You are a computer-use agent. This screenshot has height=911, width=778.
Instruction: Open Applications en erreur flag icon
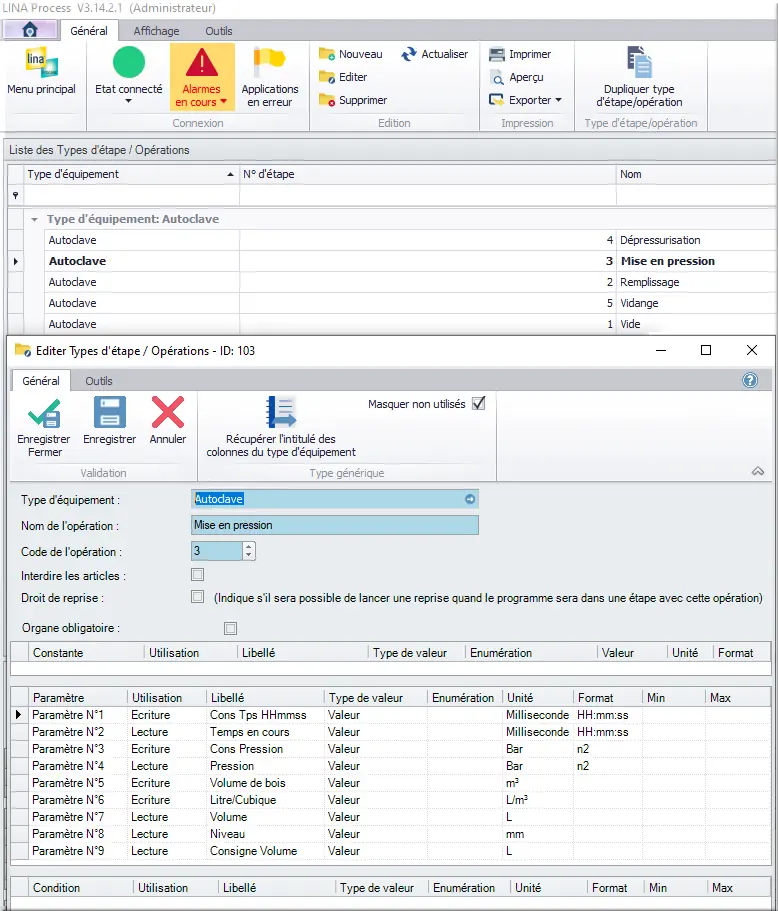tap(270, 62)
